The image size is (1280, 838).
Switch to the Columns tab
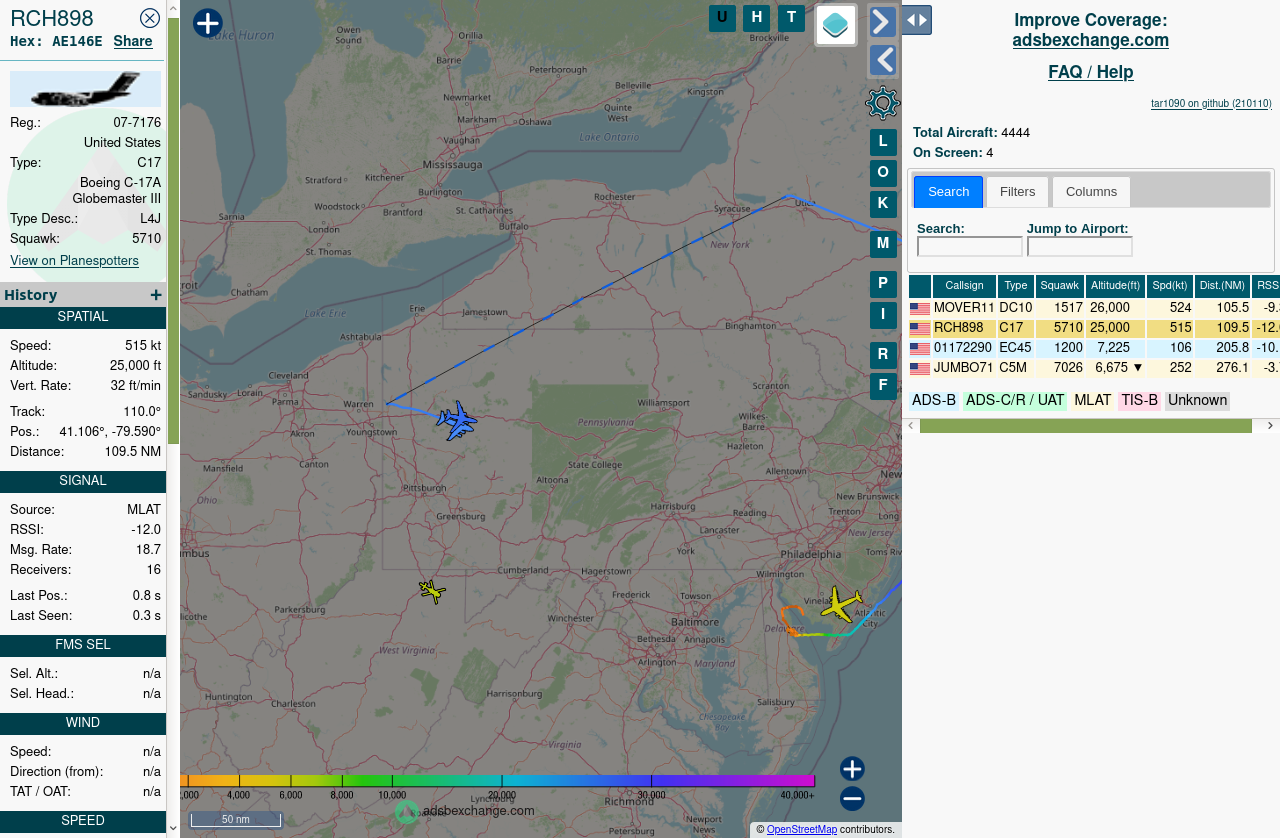[x=1091, y=192]
